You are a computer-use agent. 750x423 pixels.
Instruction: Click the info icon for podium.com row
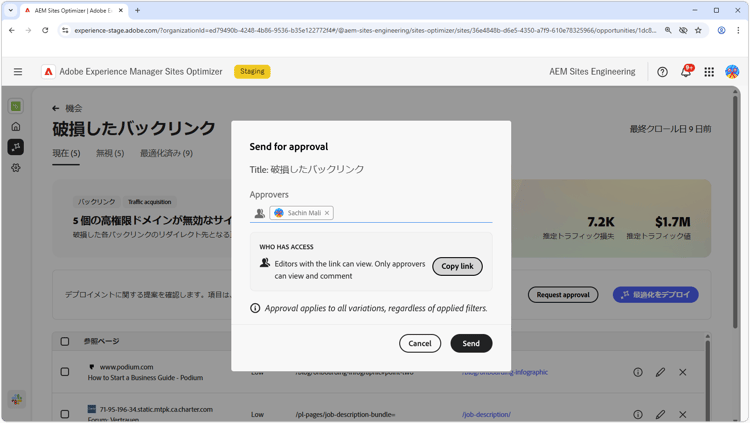click(x=638, y=372)
